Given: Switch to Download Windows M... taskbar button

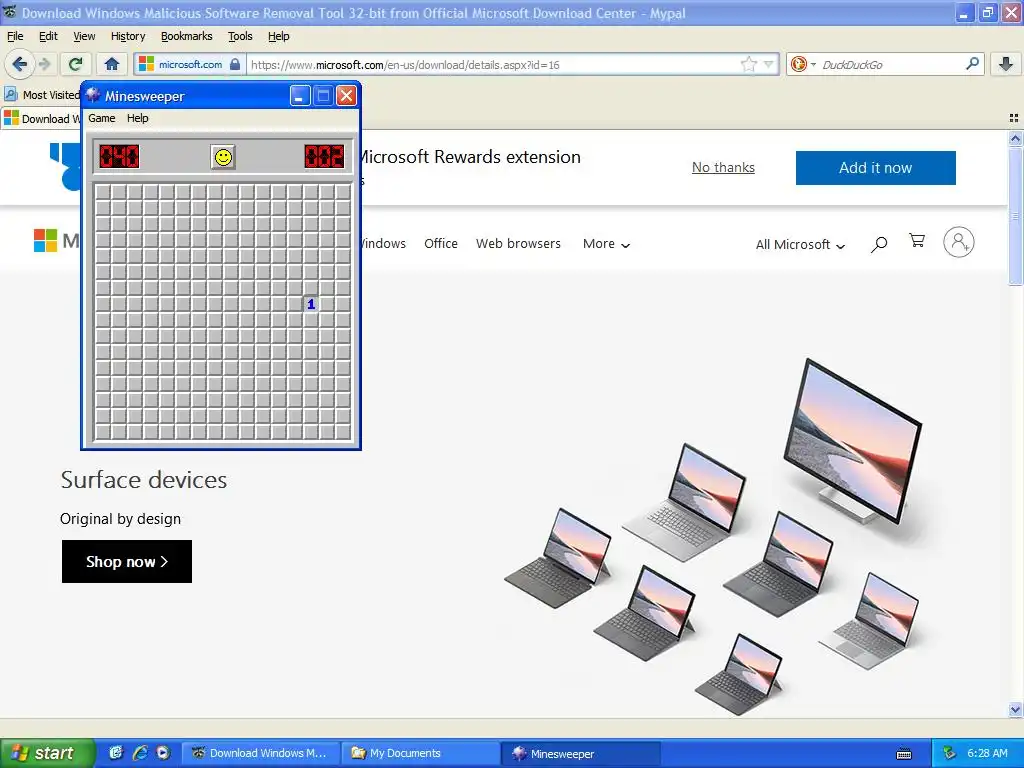Looking at the screenshot, I should 260,754.
